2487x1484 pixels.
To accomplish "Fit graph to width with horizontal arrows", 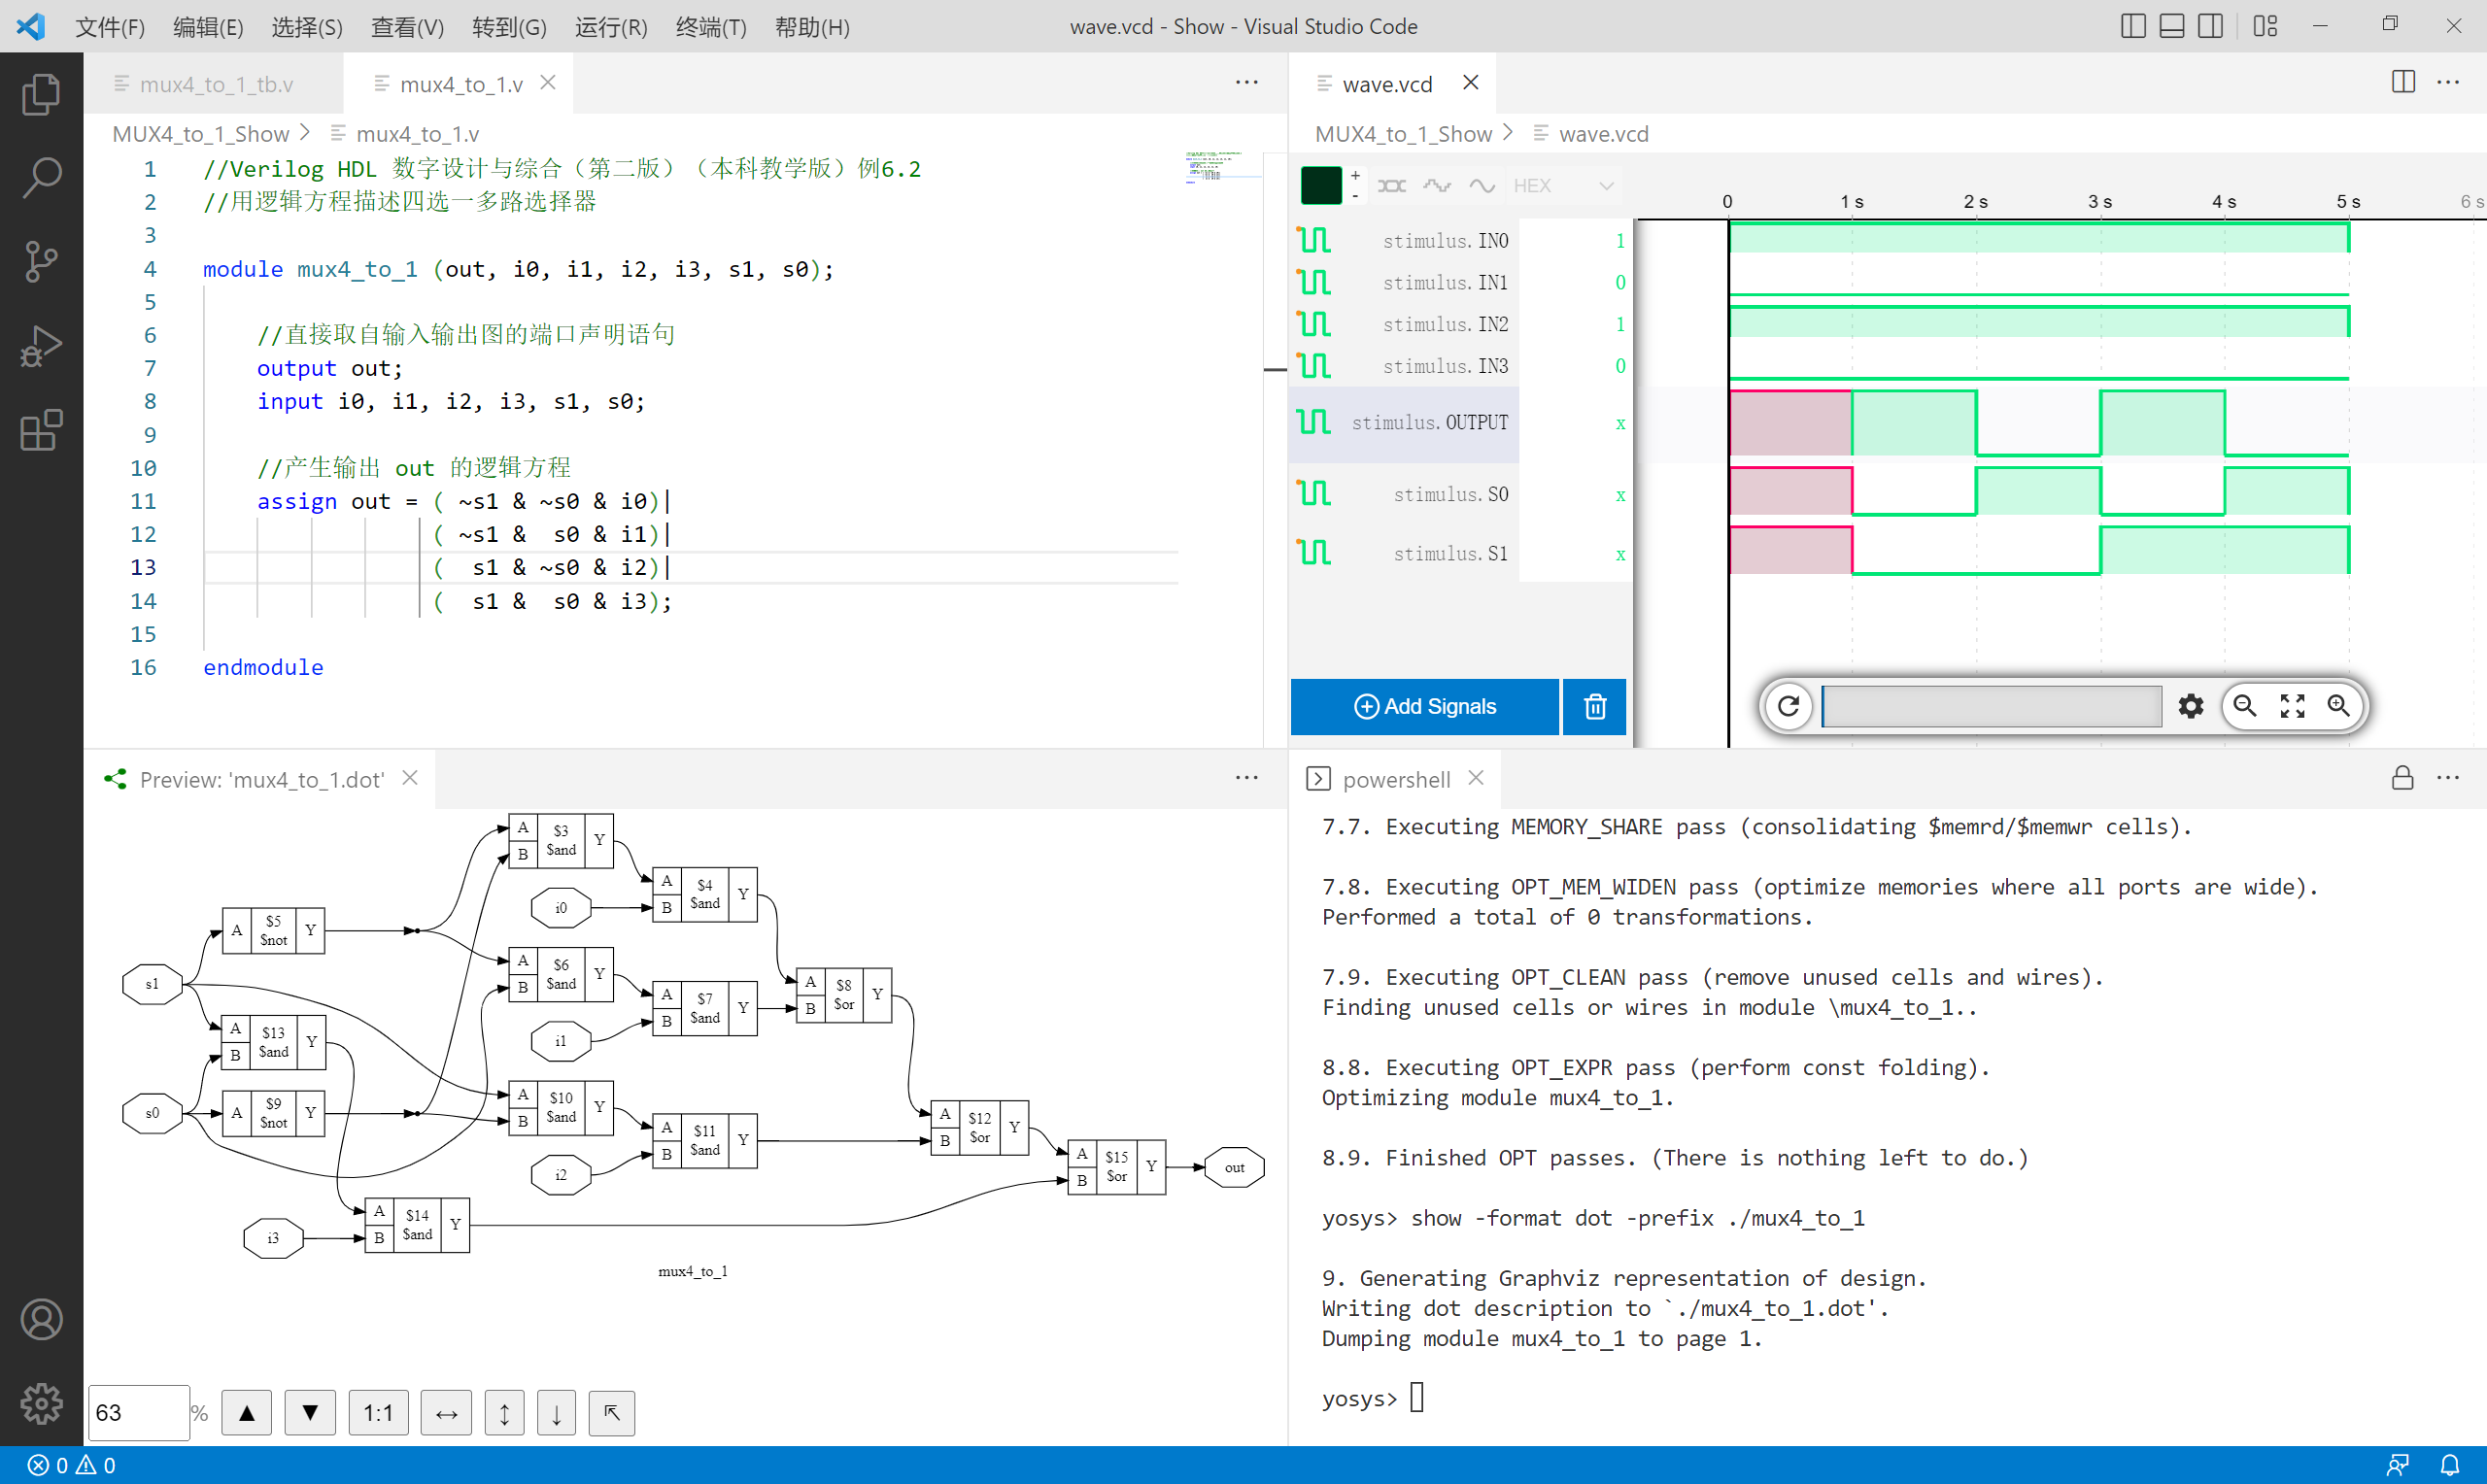I will coord(446,1413).
